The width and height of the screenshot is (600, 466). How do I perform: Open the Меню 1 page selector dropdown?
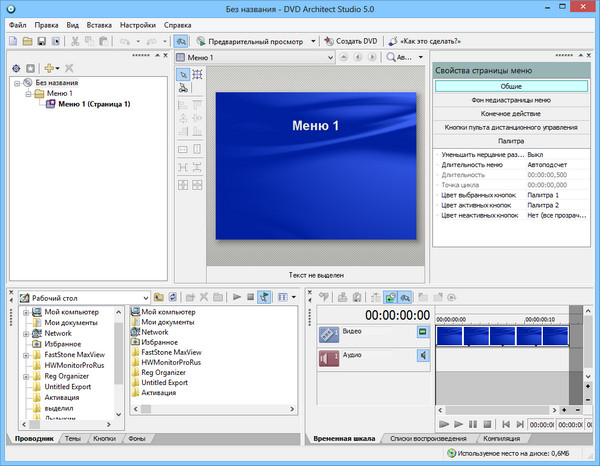pyautogui.click(x=328, y=58)
